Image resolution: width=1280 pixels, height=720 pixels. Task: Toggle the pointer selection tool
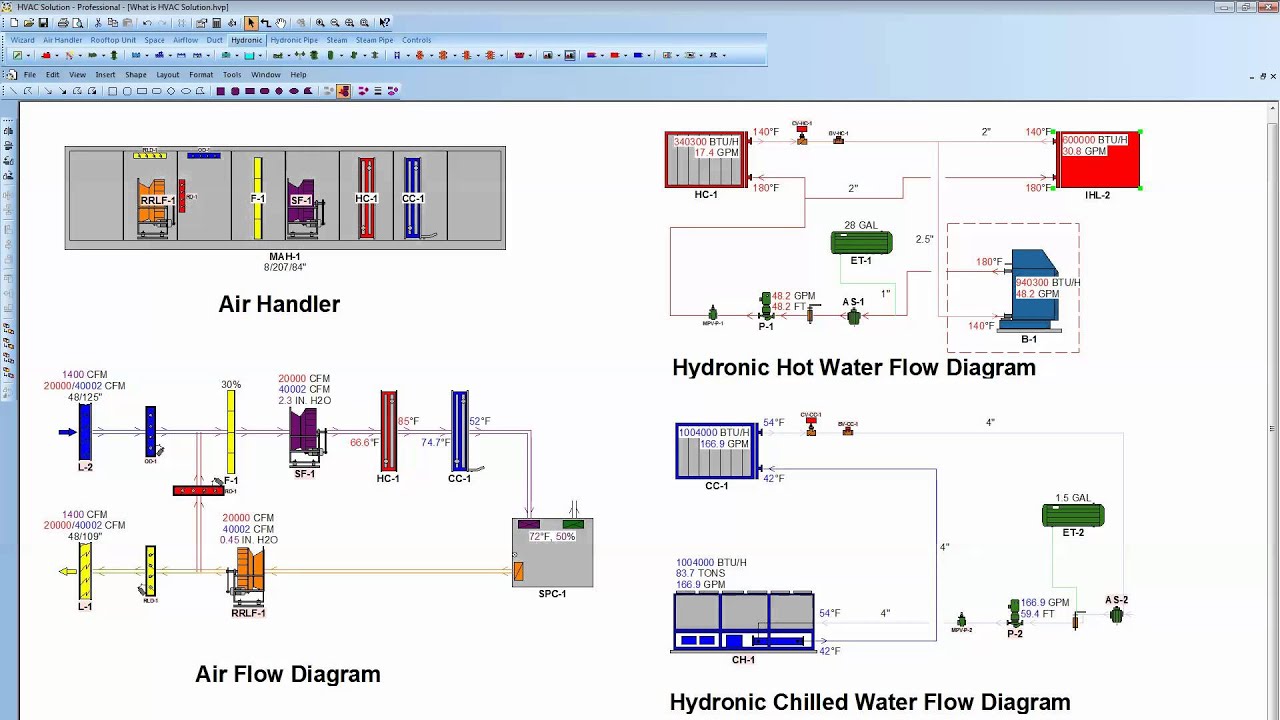tap(251, 23)
